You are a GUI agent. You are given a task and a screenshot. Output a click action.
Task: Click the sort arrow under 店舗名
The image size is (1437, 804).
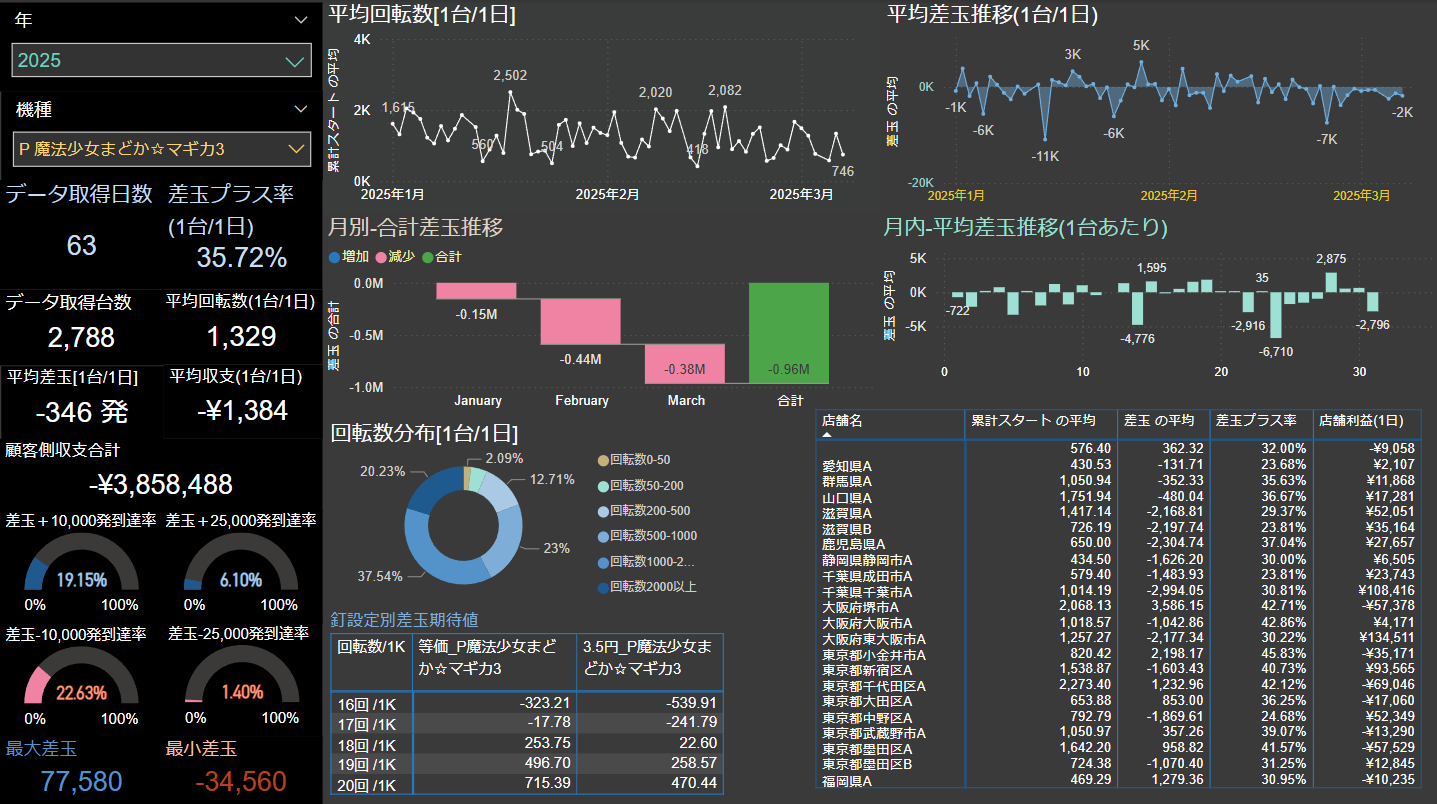click(x=827, y=435)
